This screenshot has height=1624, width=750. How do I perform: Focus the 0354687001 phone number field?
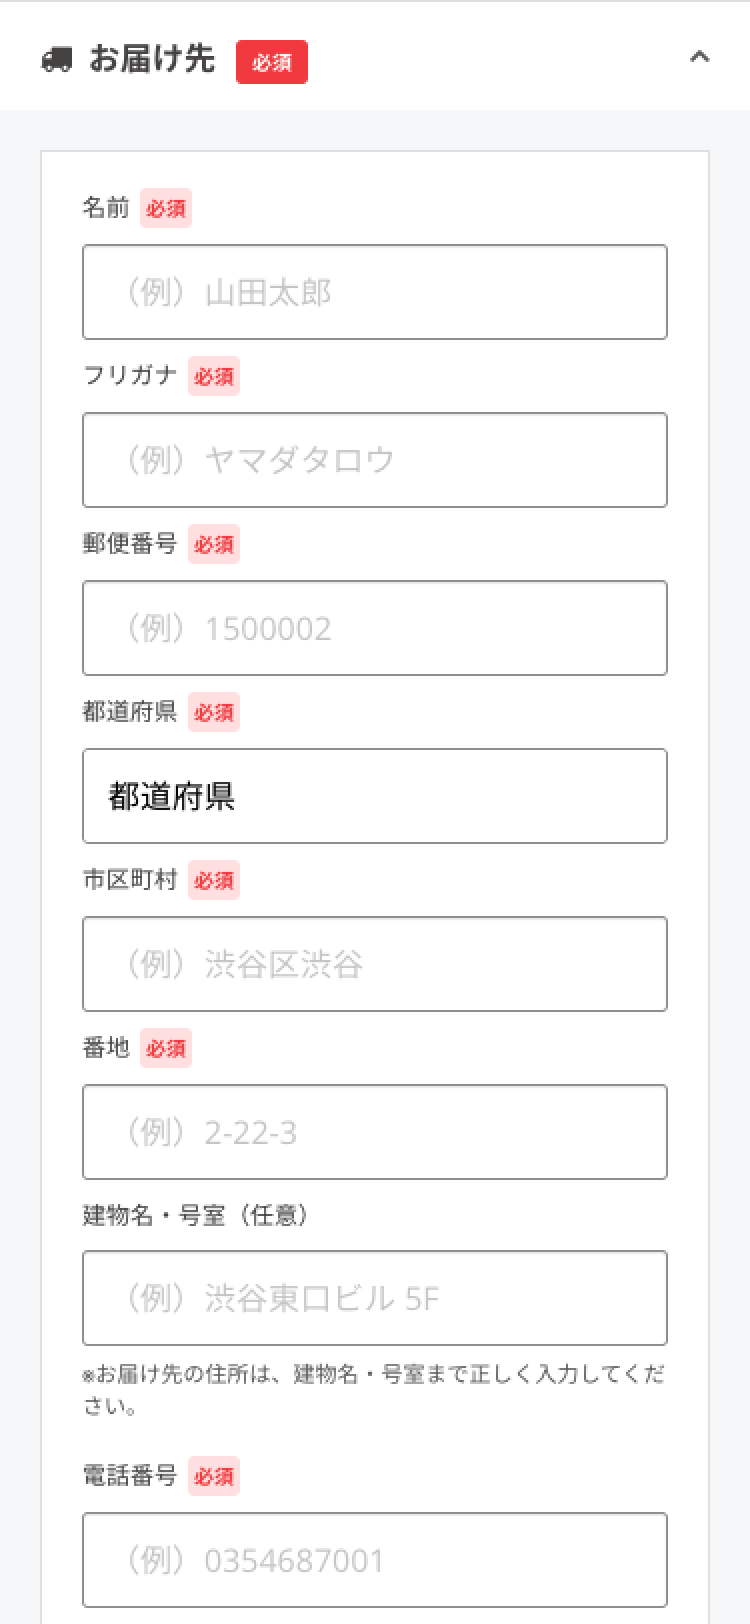pyautogui.click(x=375, y=1560)
